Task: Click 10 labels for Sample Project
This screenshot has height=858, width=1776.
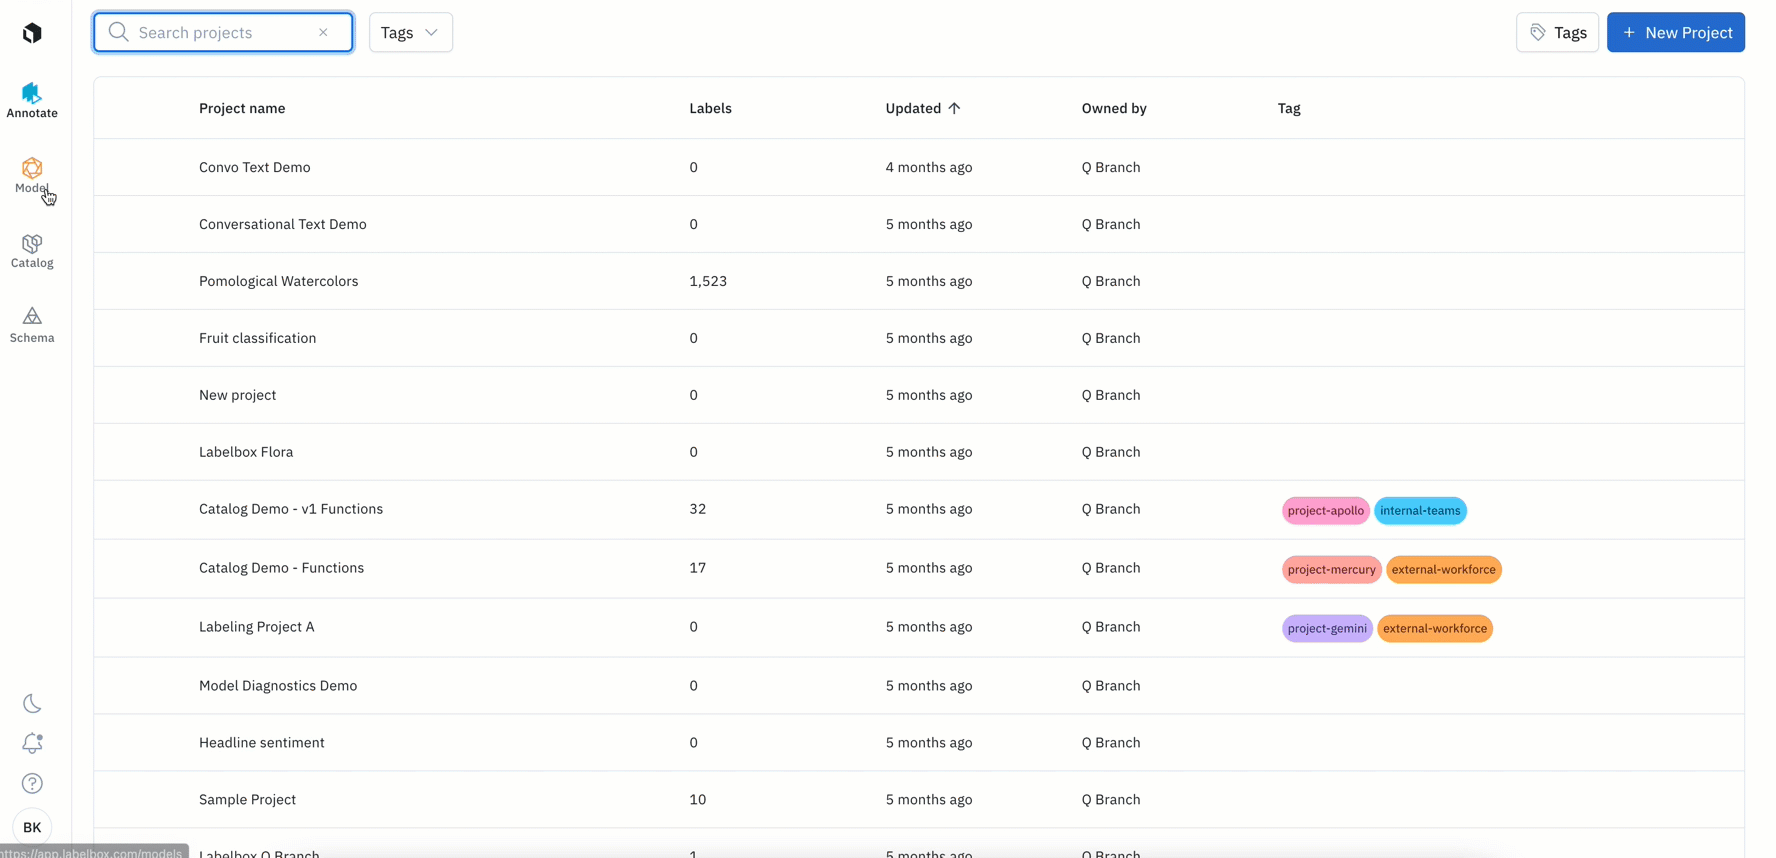Action: coord(698,800)
